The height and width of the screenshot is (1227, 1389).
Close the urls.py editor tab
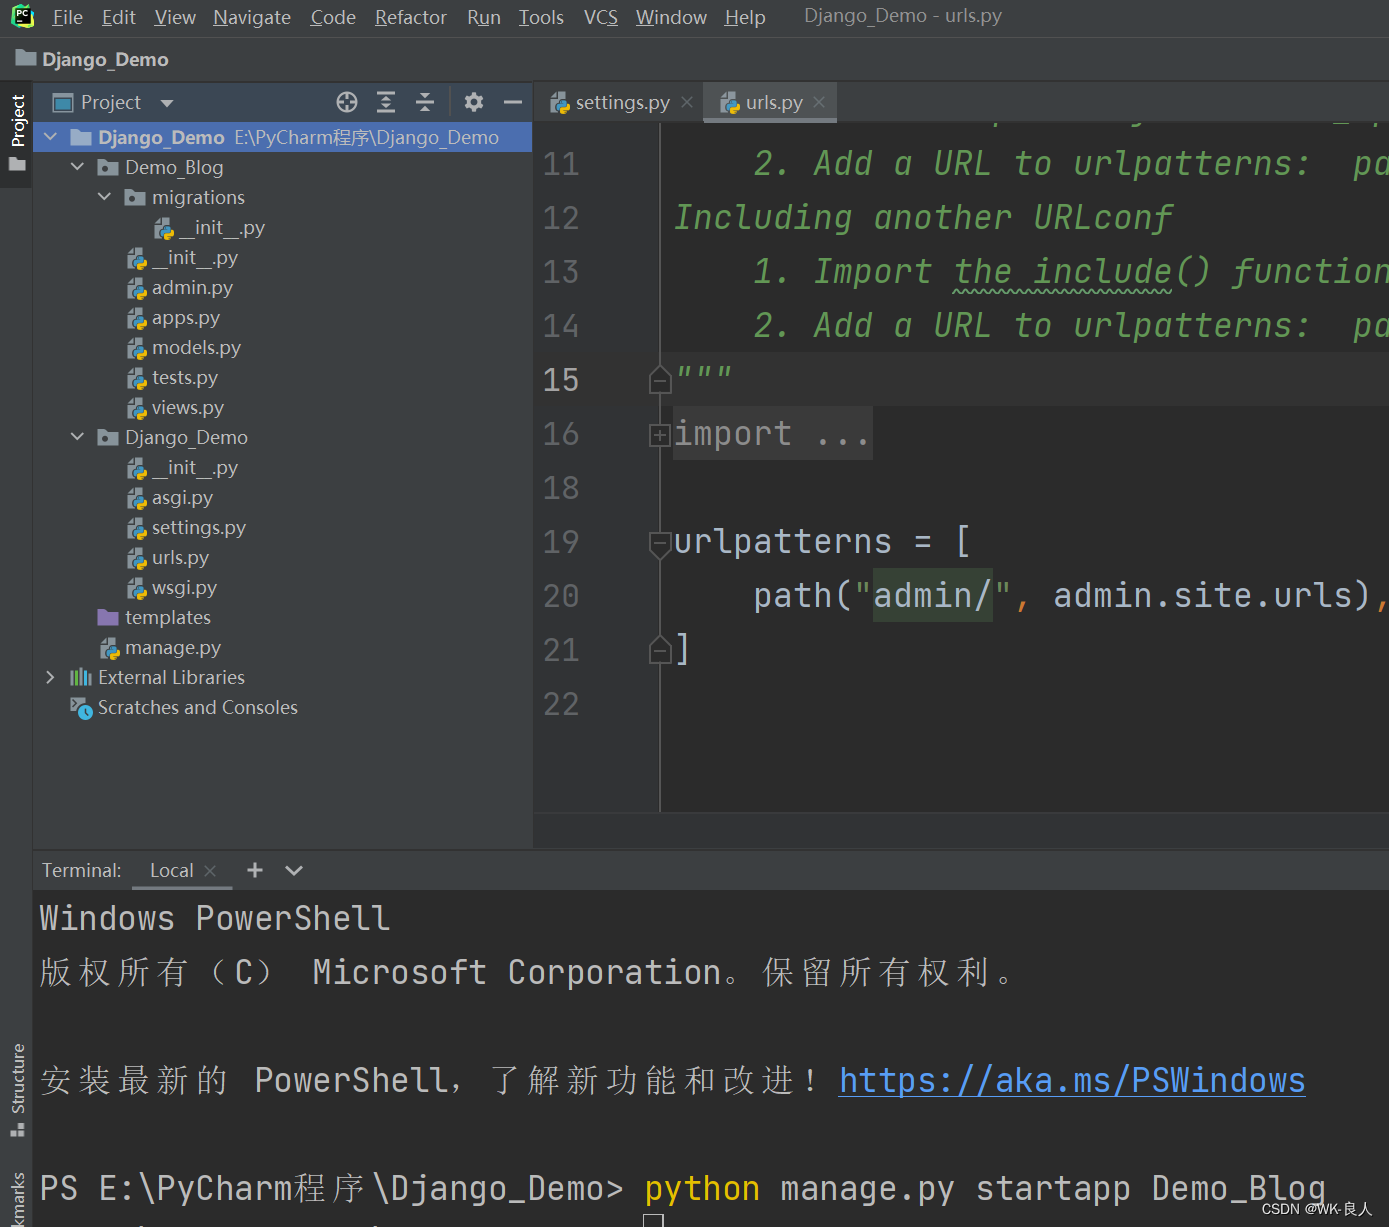[819, 102]
